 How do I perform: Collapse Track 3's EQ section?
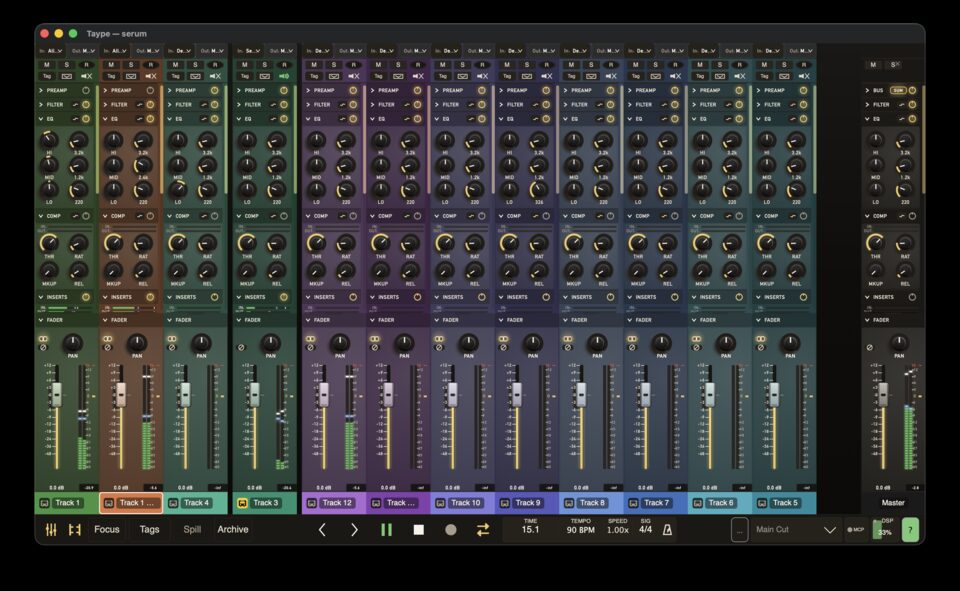tap(239, 119)
